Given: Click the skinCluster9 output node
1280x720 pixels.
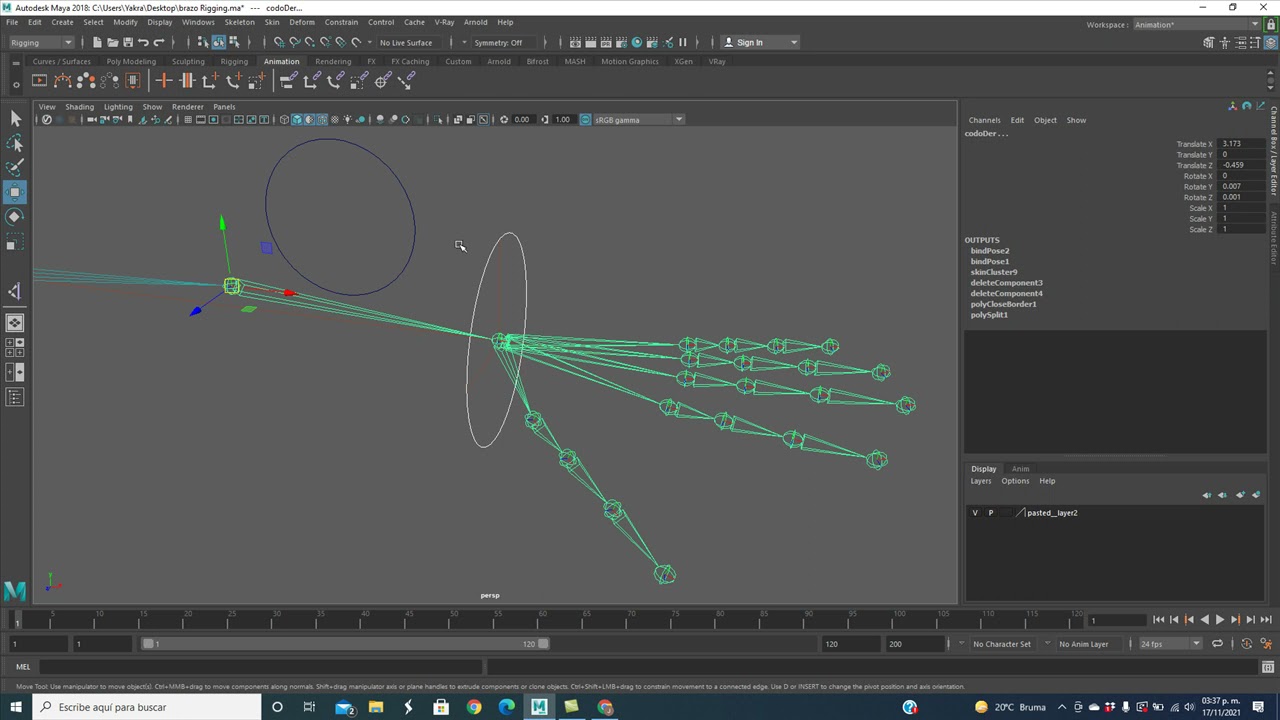Looking at the screenshot, I should coord(993,272).
